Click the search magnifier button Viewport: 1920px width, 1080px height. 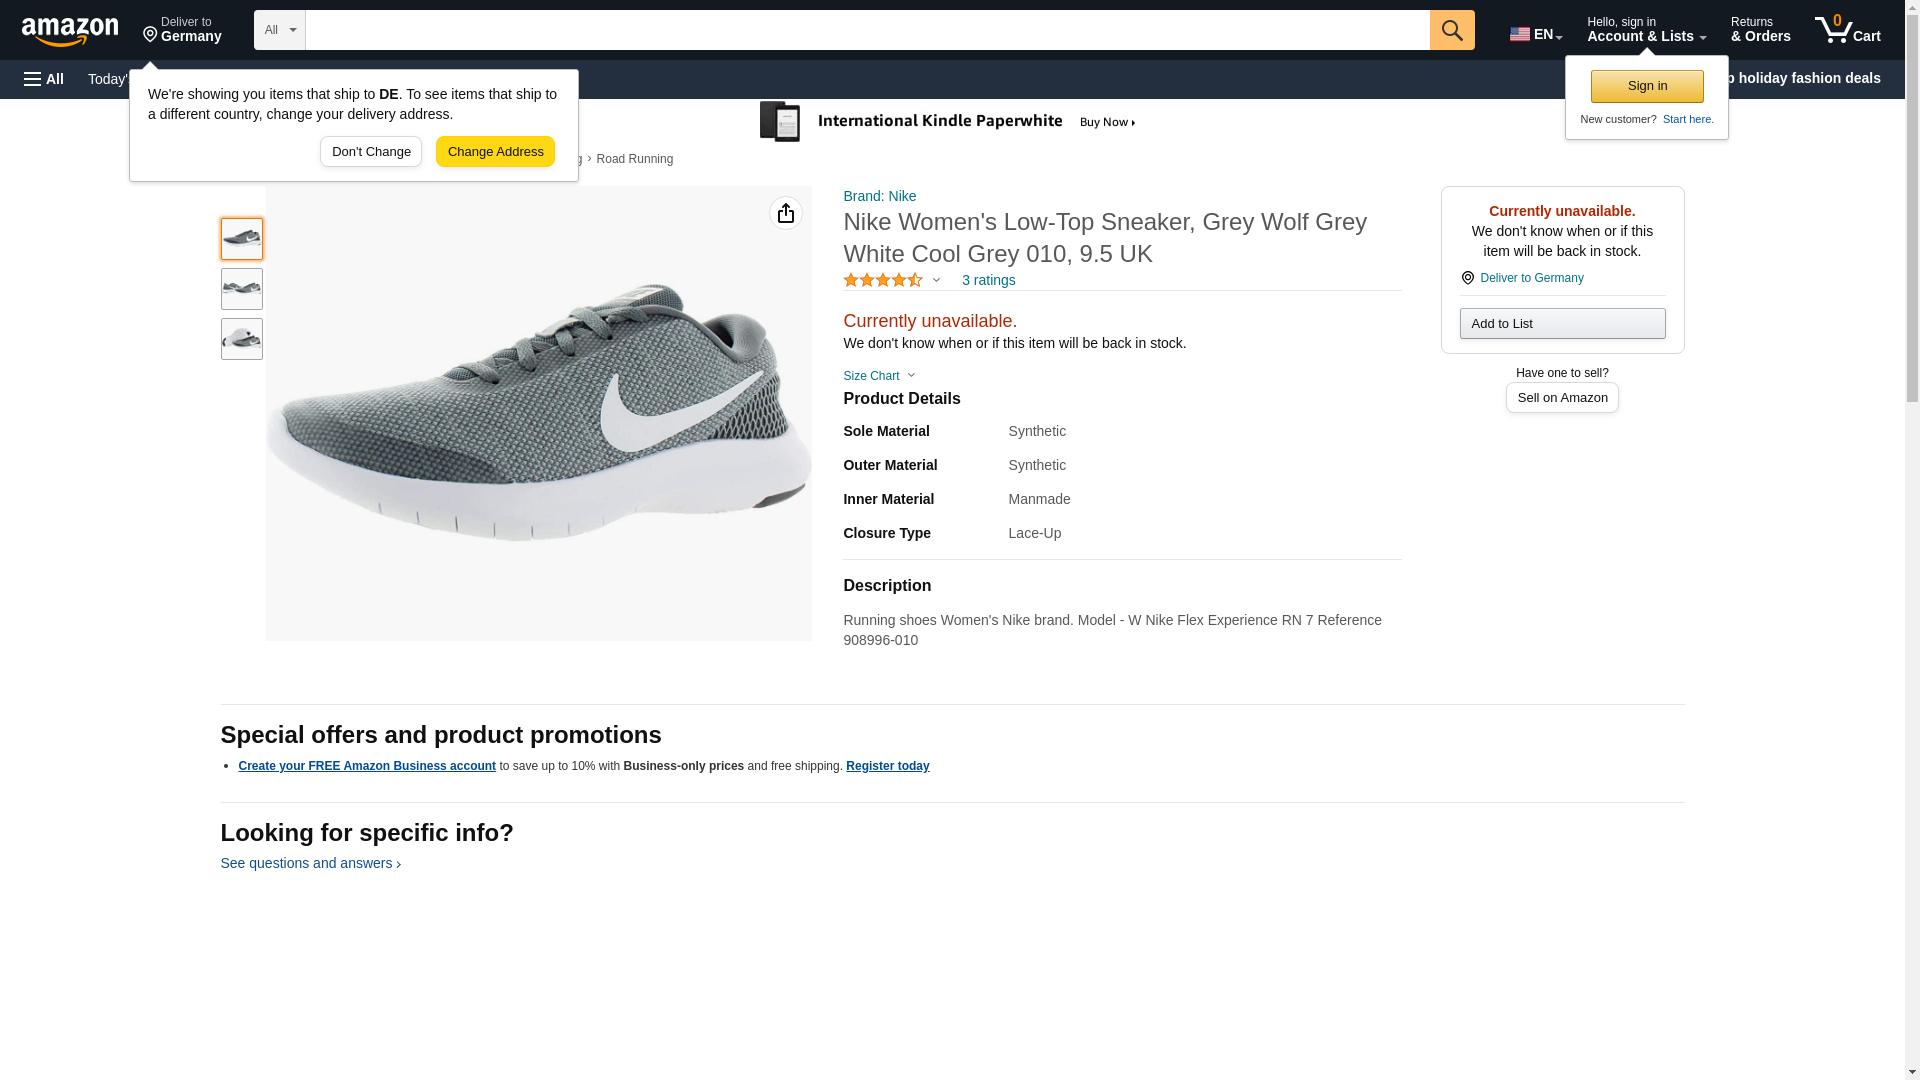(x=1452, y=30)
